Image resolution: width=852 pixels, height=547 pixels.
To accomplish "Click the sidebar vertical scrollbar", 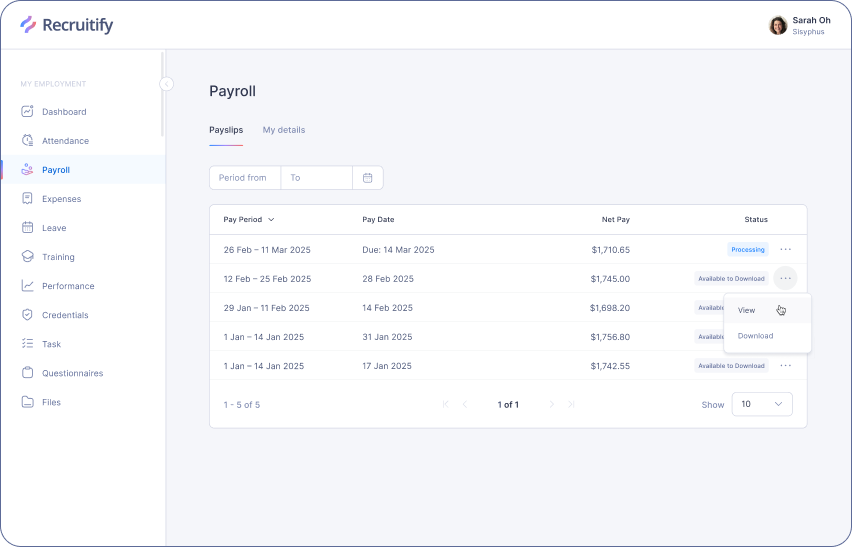I will tap(162, 93).
